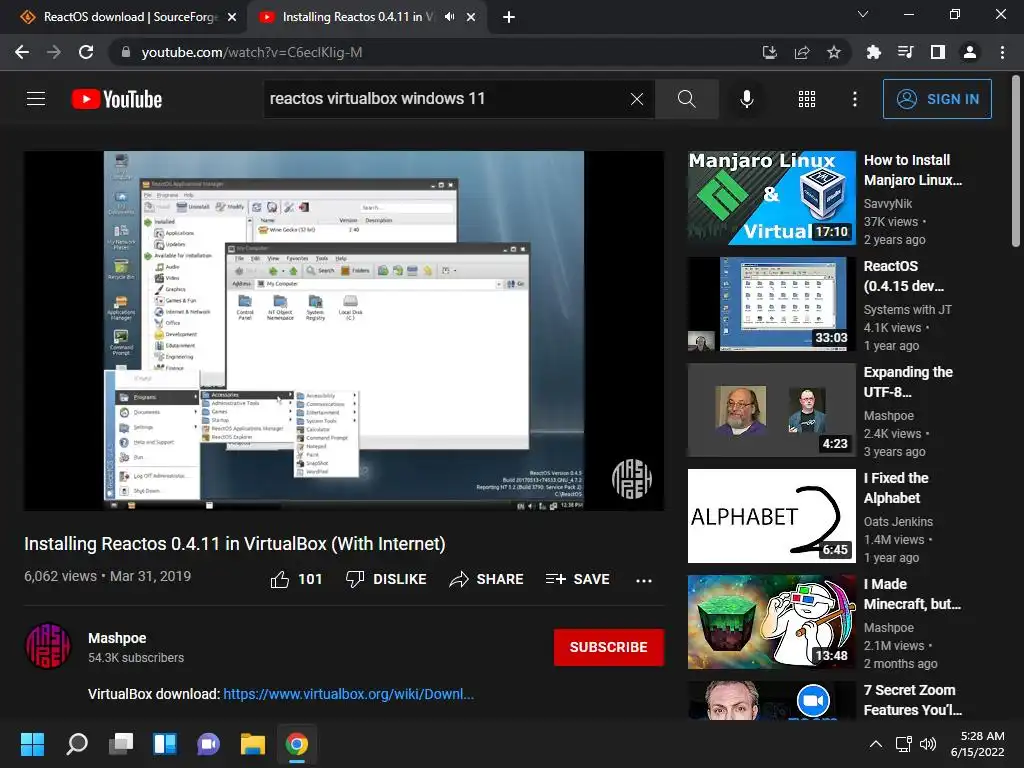Clear the search text with the X
The width and height of the screenshot is (1024, 768).
[x=637, y=99]
